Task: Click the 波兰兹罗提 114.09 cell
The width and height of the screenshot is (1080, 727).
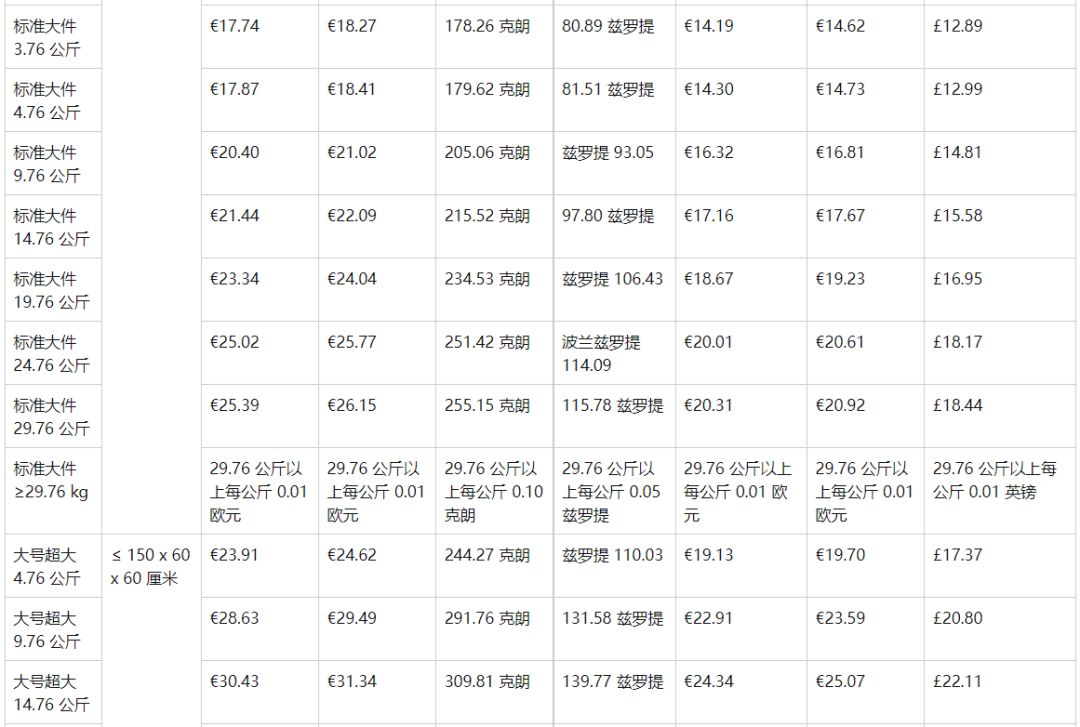Action: point(601,354)
